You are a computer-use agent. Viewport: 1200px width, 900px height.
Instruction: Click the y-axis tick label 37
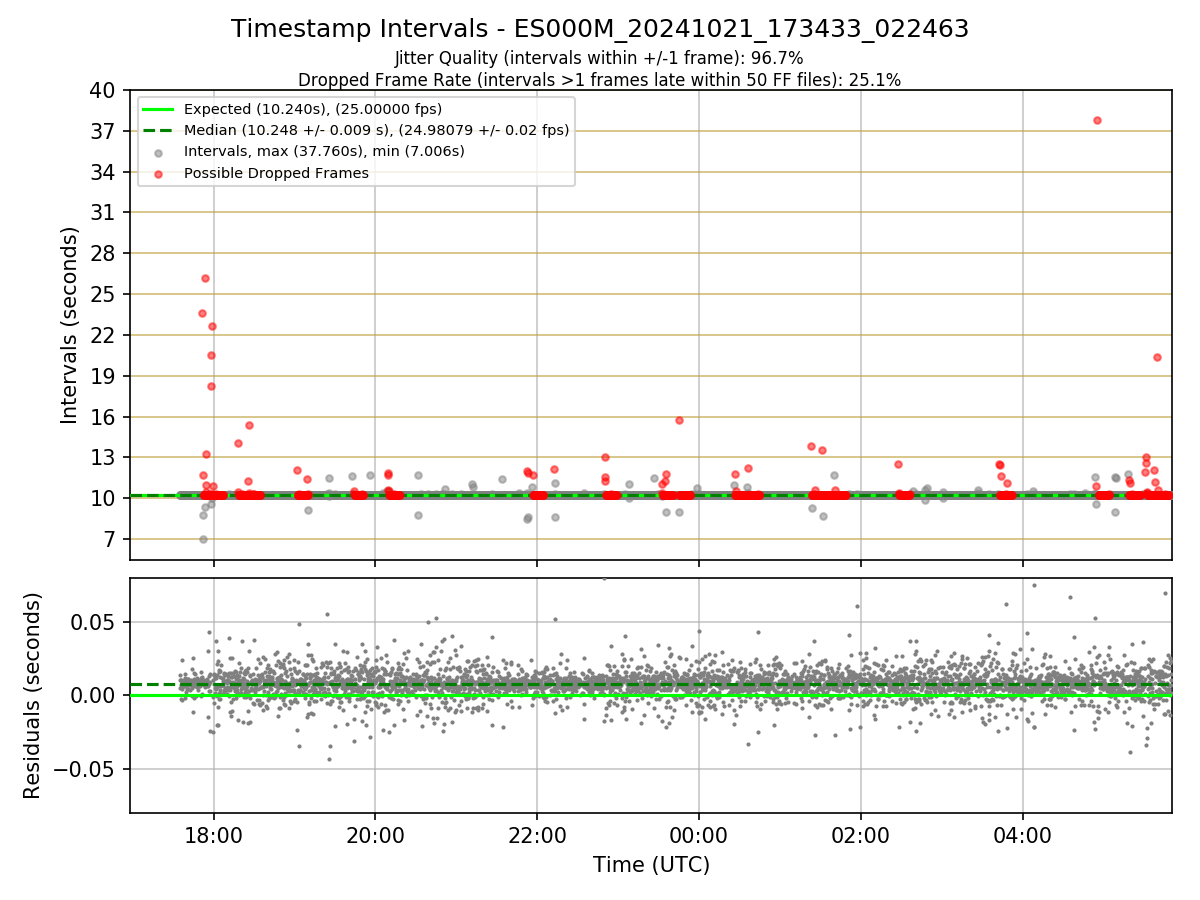pos(103,132)
